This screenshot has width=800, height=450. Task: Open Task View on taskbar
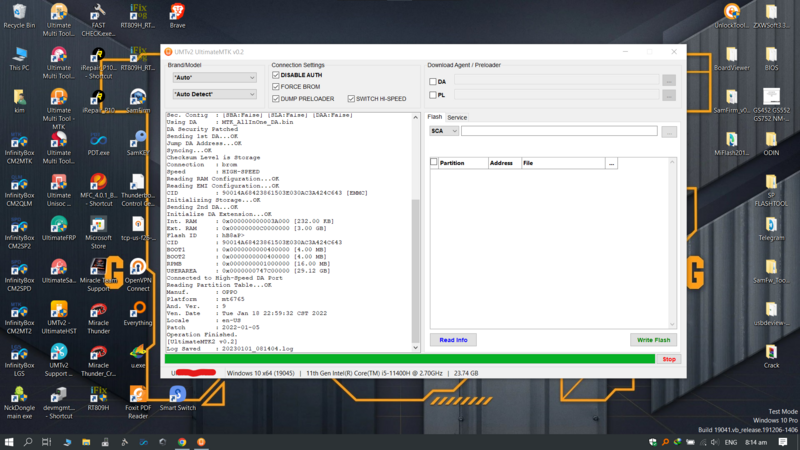[x=46, y=442]
